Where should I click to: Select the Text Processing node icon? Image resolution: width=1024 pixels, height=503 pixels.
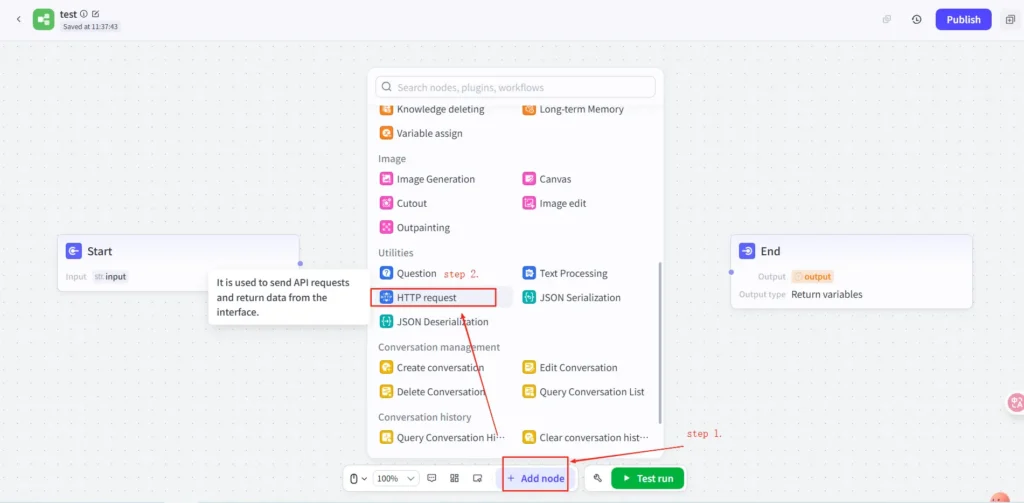[529, 273]
